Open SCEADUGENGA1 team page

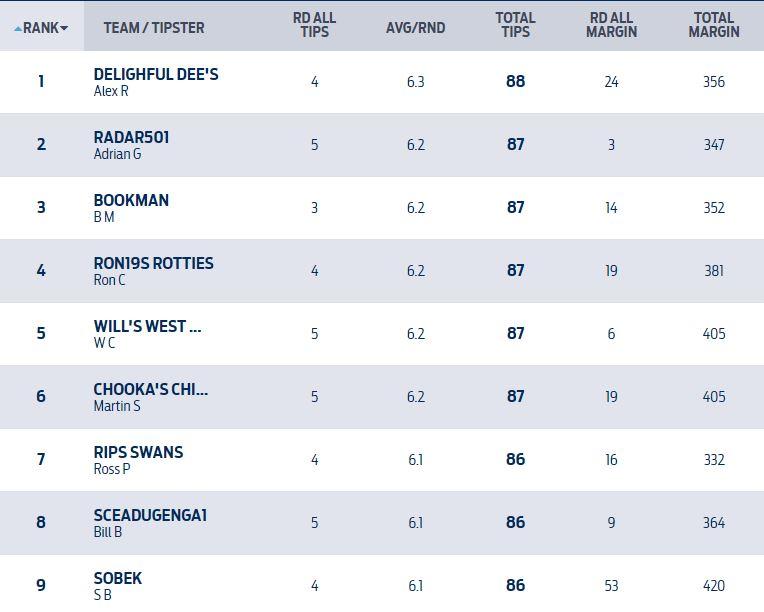click(150, 516)
